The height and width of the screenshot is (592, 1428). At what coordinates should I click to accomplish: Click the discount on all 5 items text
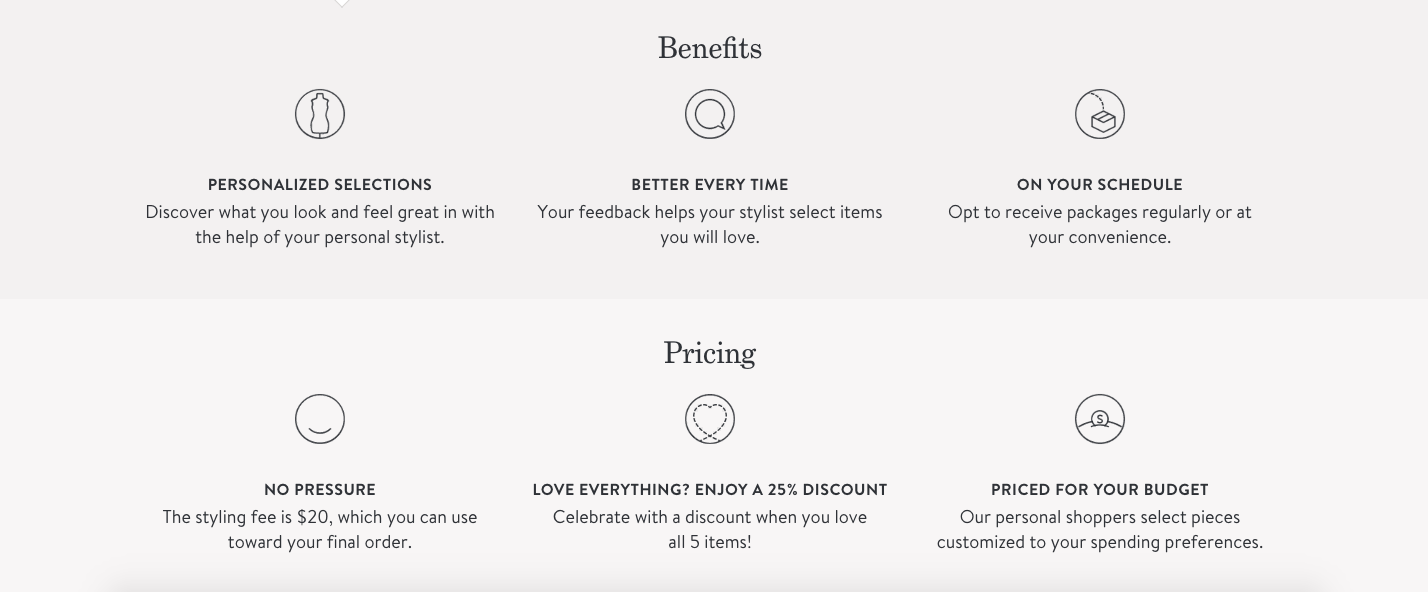click(x=710, y=530)
